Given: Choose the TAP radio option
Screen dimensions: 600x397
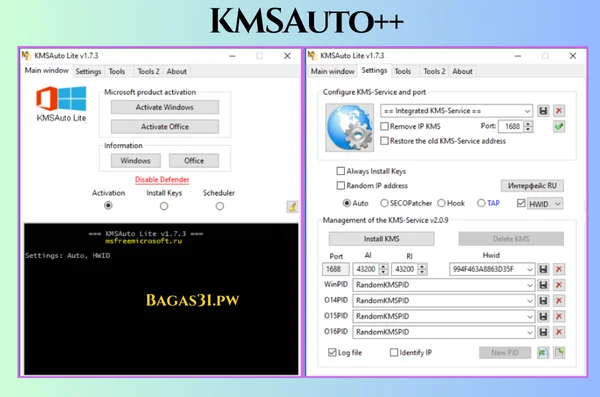Looking at the screenshot, I should (x=481, y=203).
